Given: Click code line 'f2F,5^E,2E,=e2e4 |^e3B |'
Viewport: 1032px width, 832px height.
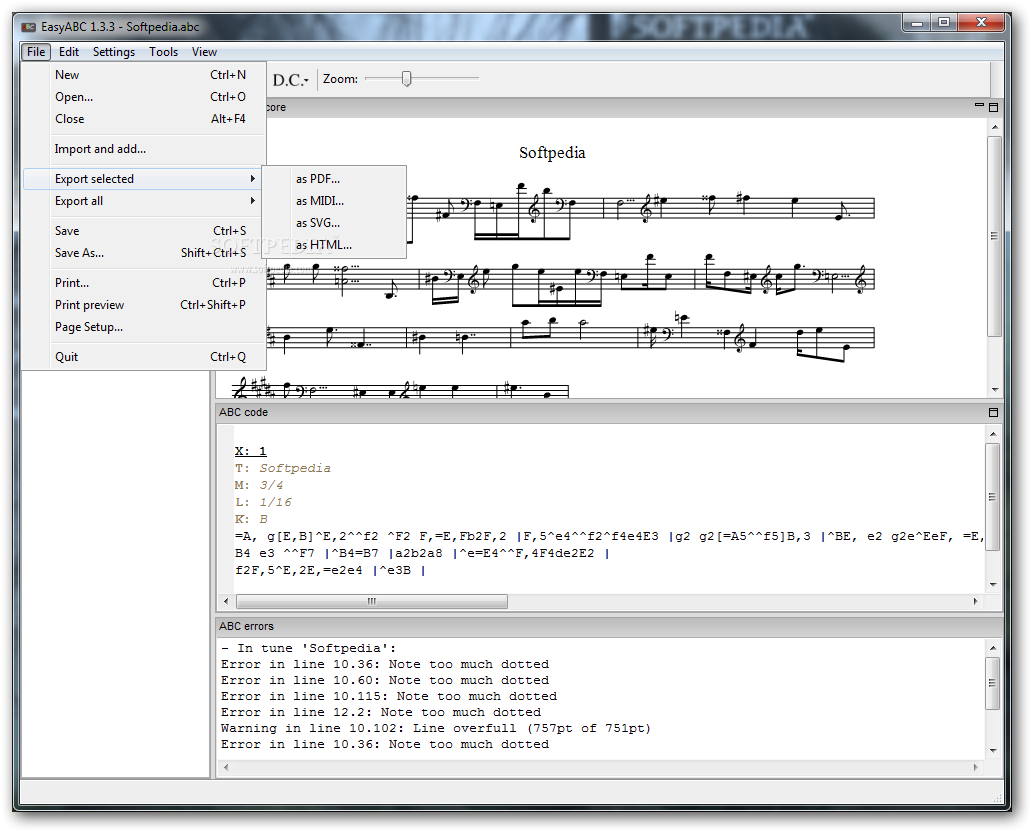Looking at the screenshot, I should [x=330, y=571].
